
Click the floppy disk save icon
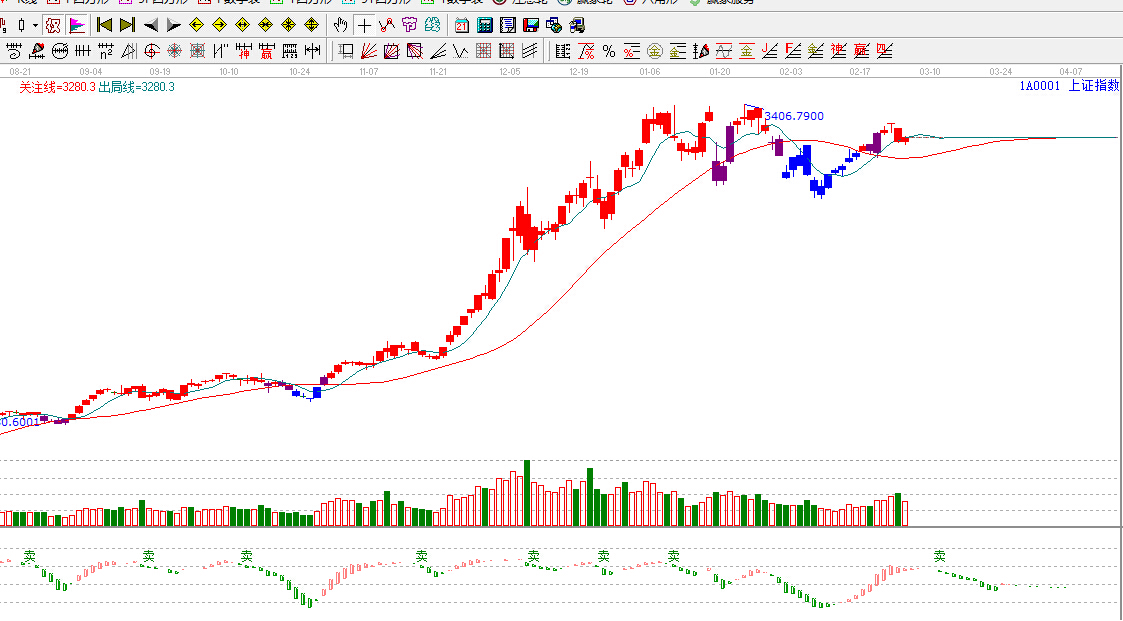(x=531, y=25)
